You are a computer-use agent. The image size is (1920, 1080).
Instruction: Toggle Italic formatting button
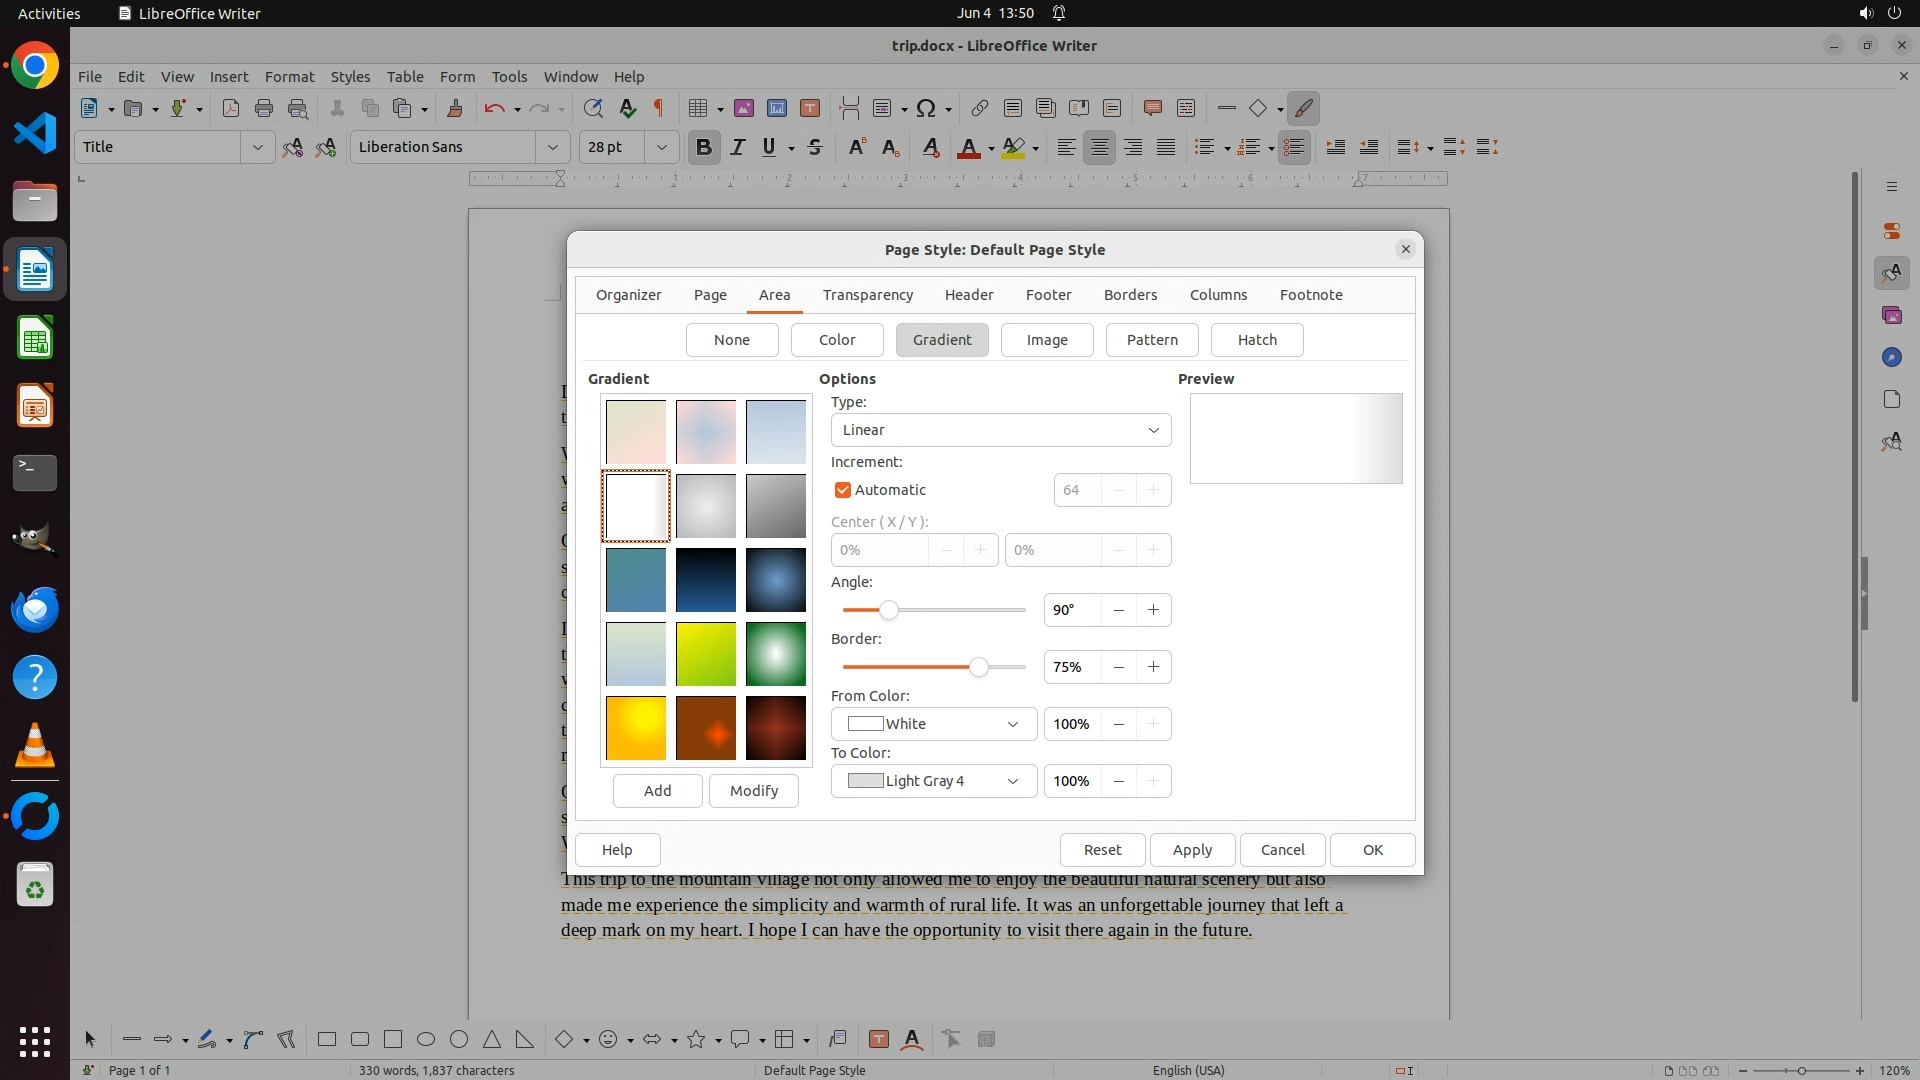[x=738, y=148]
